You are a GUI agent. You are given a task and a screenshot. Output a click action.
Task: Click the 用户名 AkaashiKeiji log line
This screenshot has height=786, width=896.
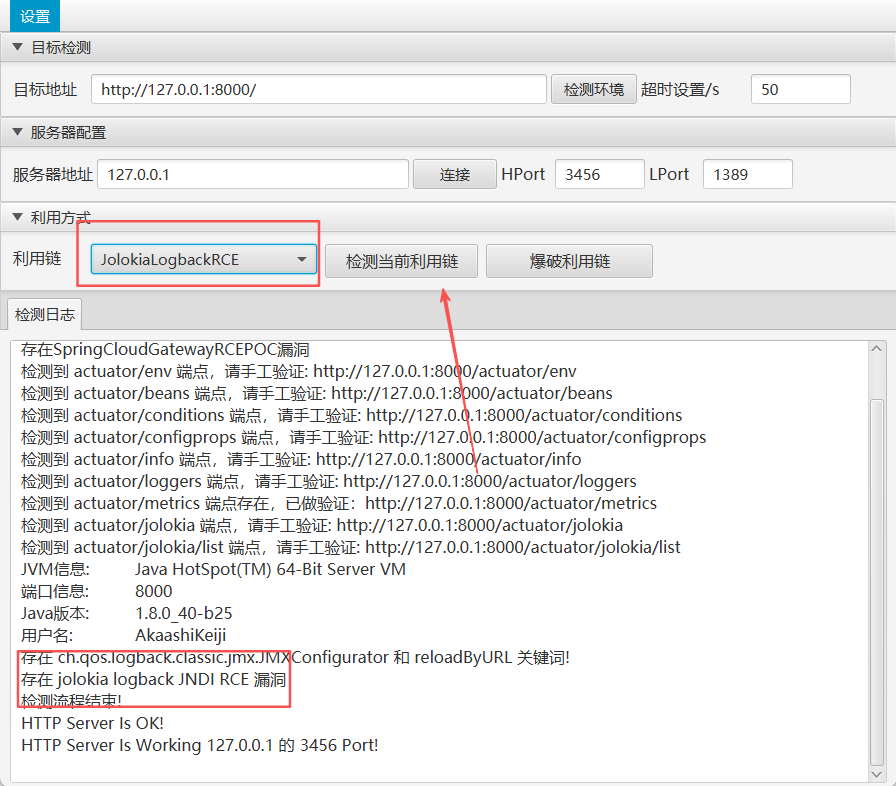(x=123, y=635)
